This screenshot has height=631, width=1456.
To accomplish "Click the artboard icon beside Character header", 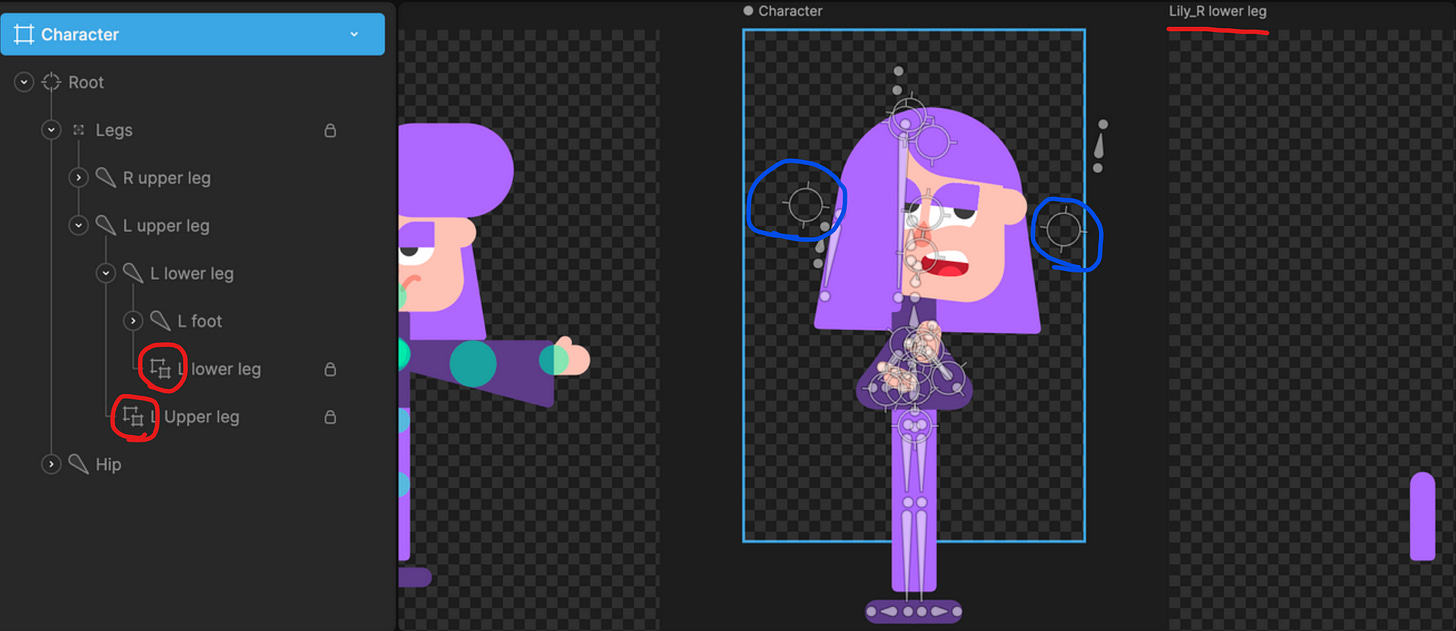I will [x=24, y=34].
